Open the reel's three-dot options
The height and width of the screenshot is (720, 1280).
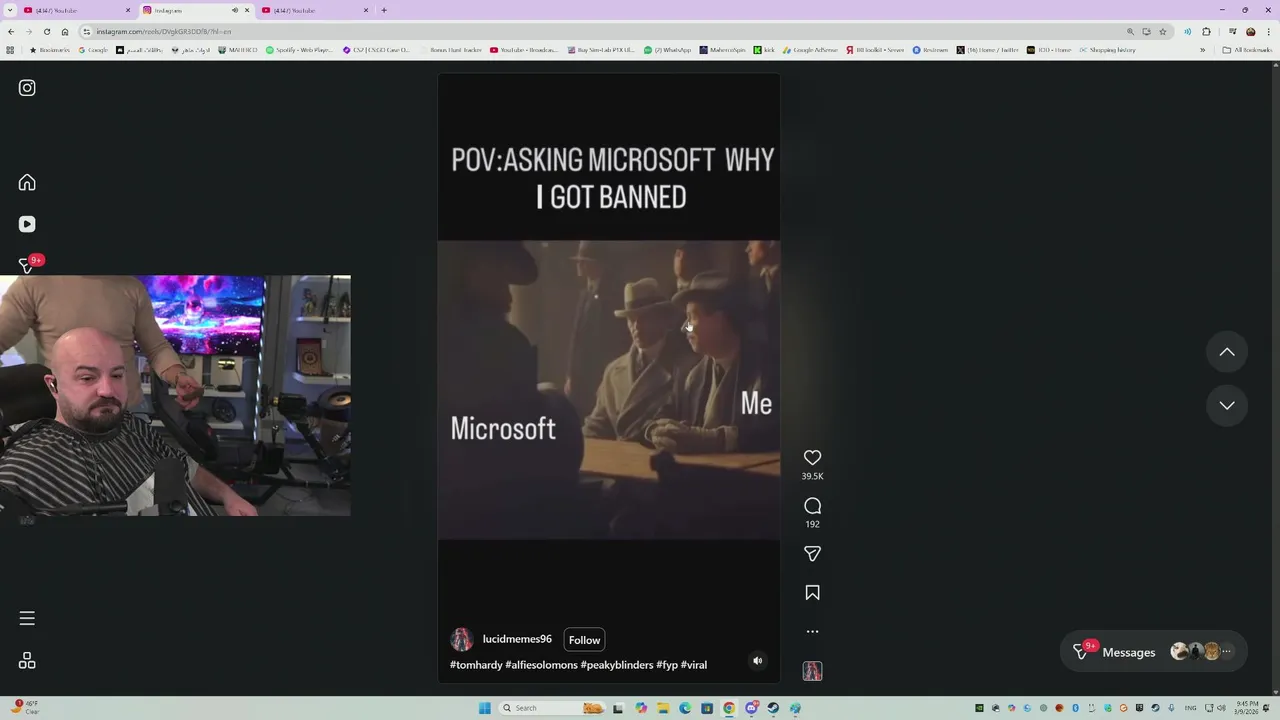click(x=812, y=631)
